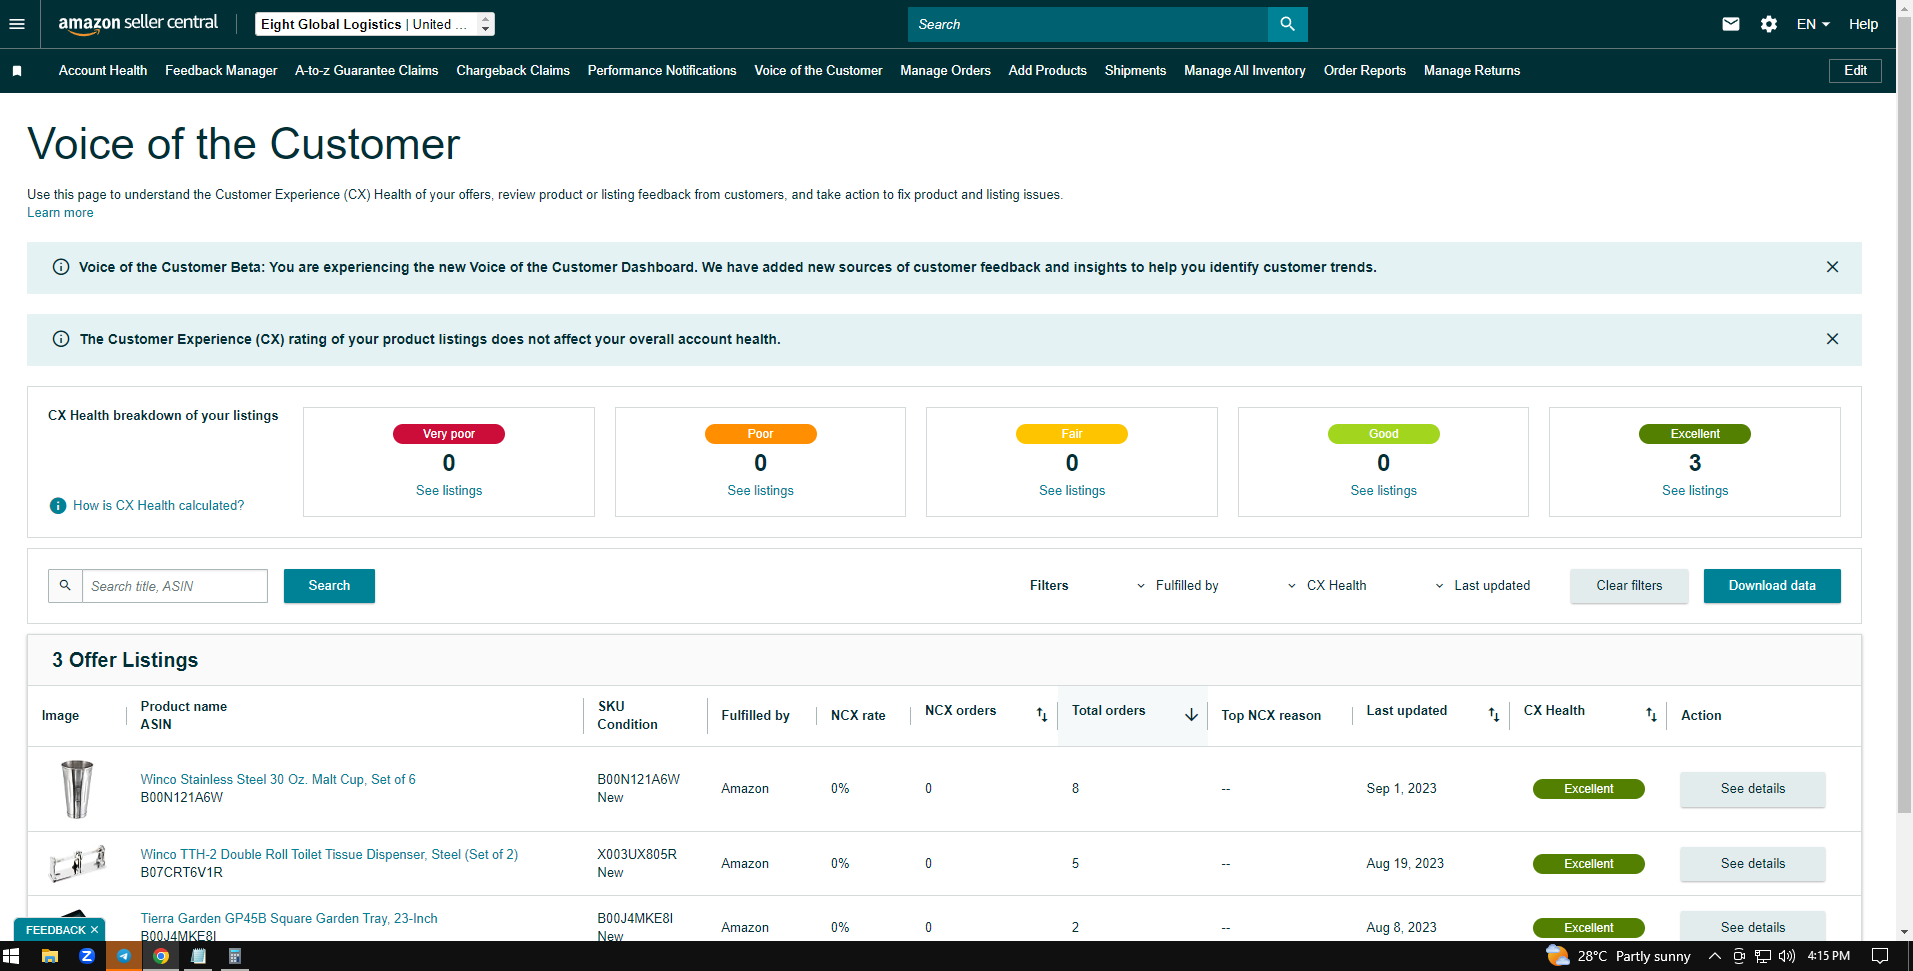1913x971 pixels.
Task: Open the hamburger navigation menu
Action: pyautogui.click(x=17, y=24)
